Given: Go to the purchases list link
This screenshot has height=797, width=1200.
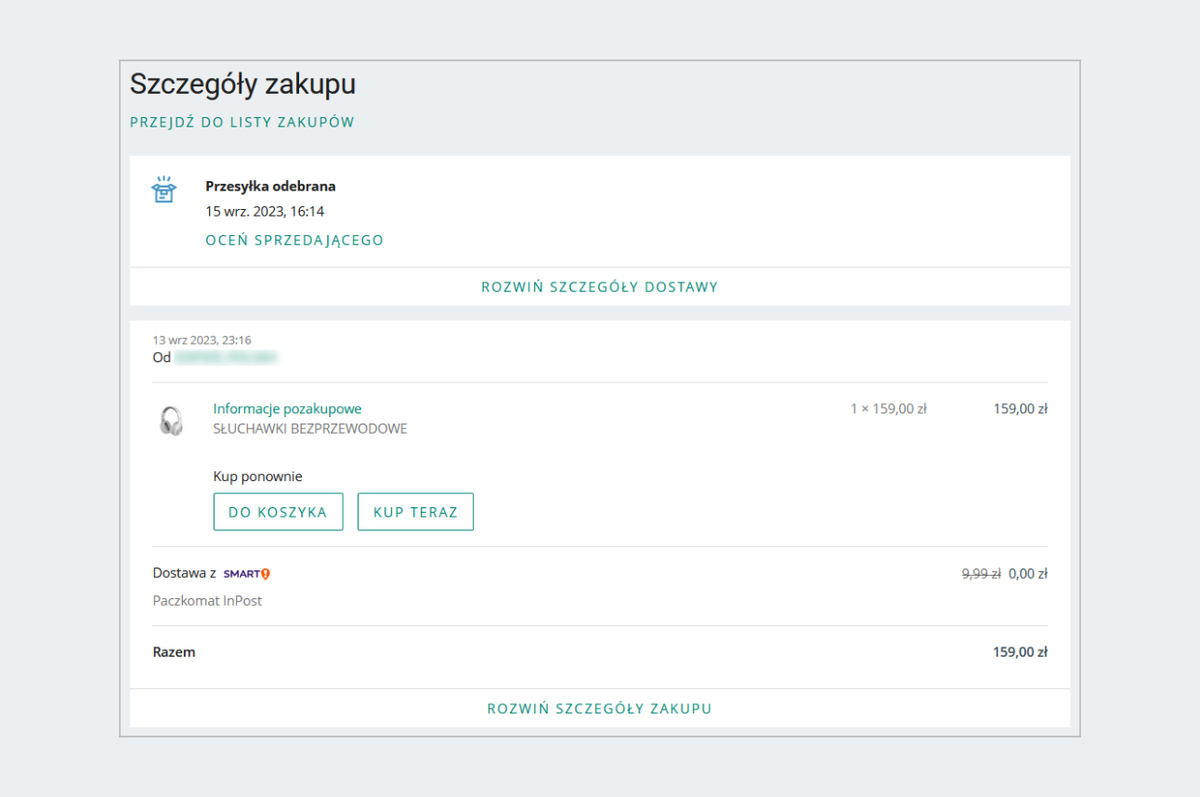Looking at the screenshot, I should [x=242, y=122].
